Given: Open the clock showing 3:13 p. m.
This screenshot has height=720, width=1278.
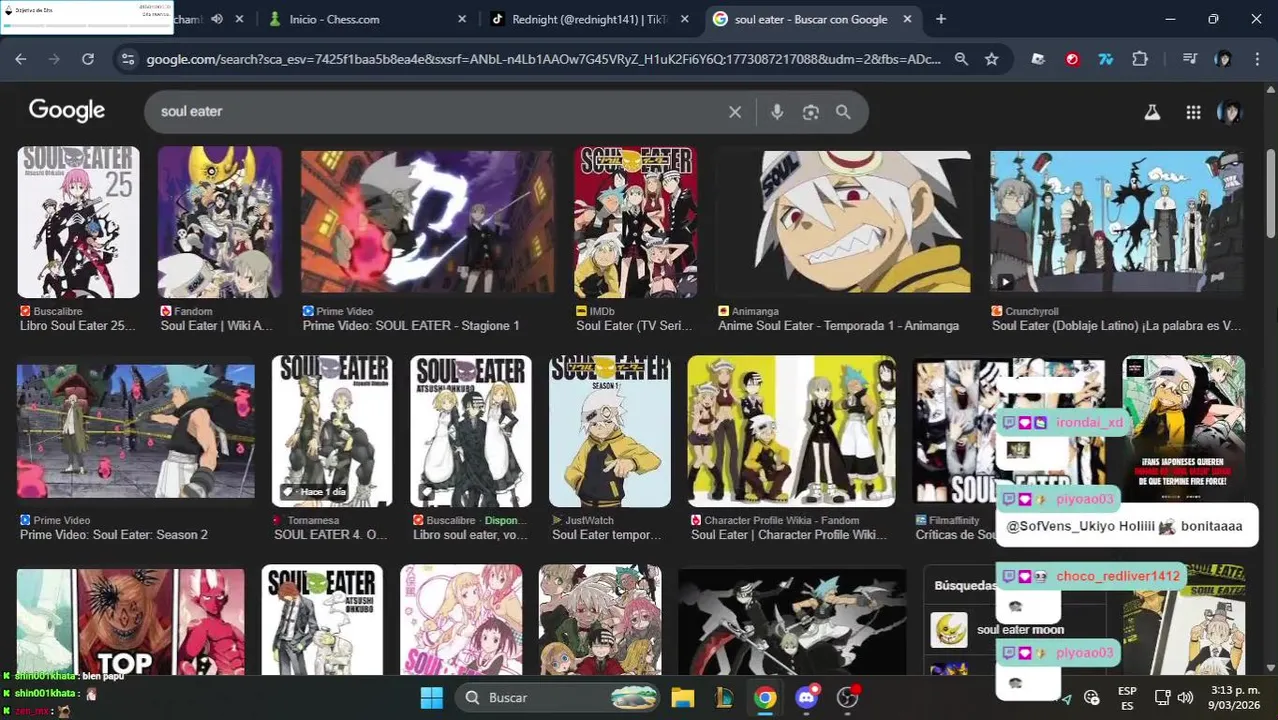Looking at the screenshot, I should click(x=1235, y=698).
